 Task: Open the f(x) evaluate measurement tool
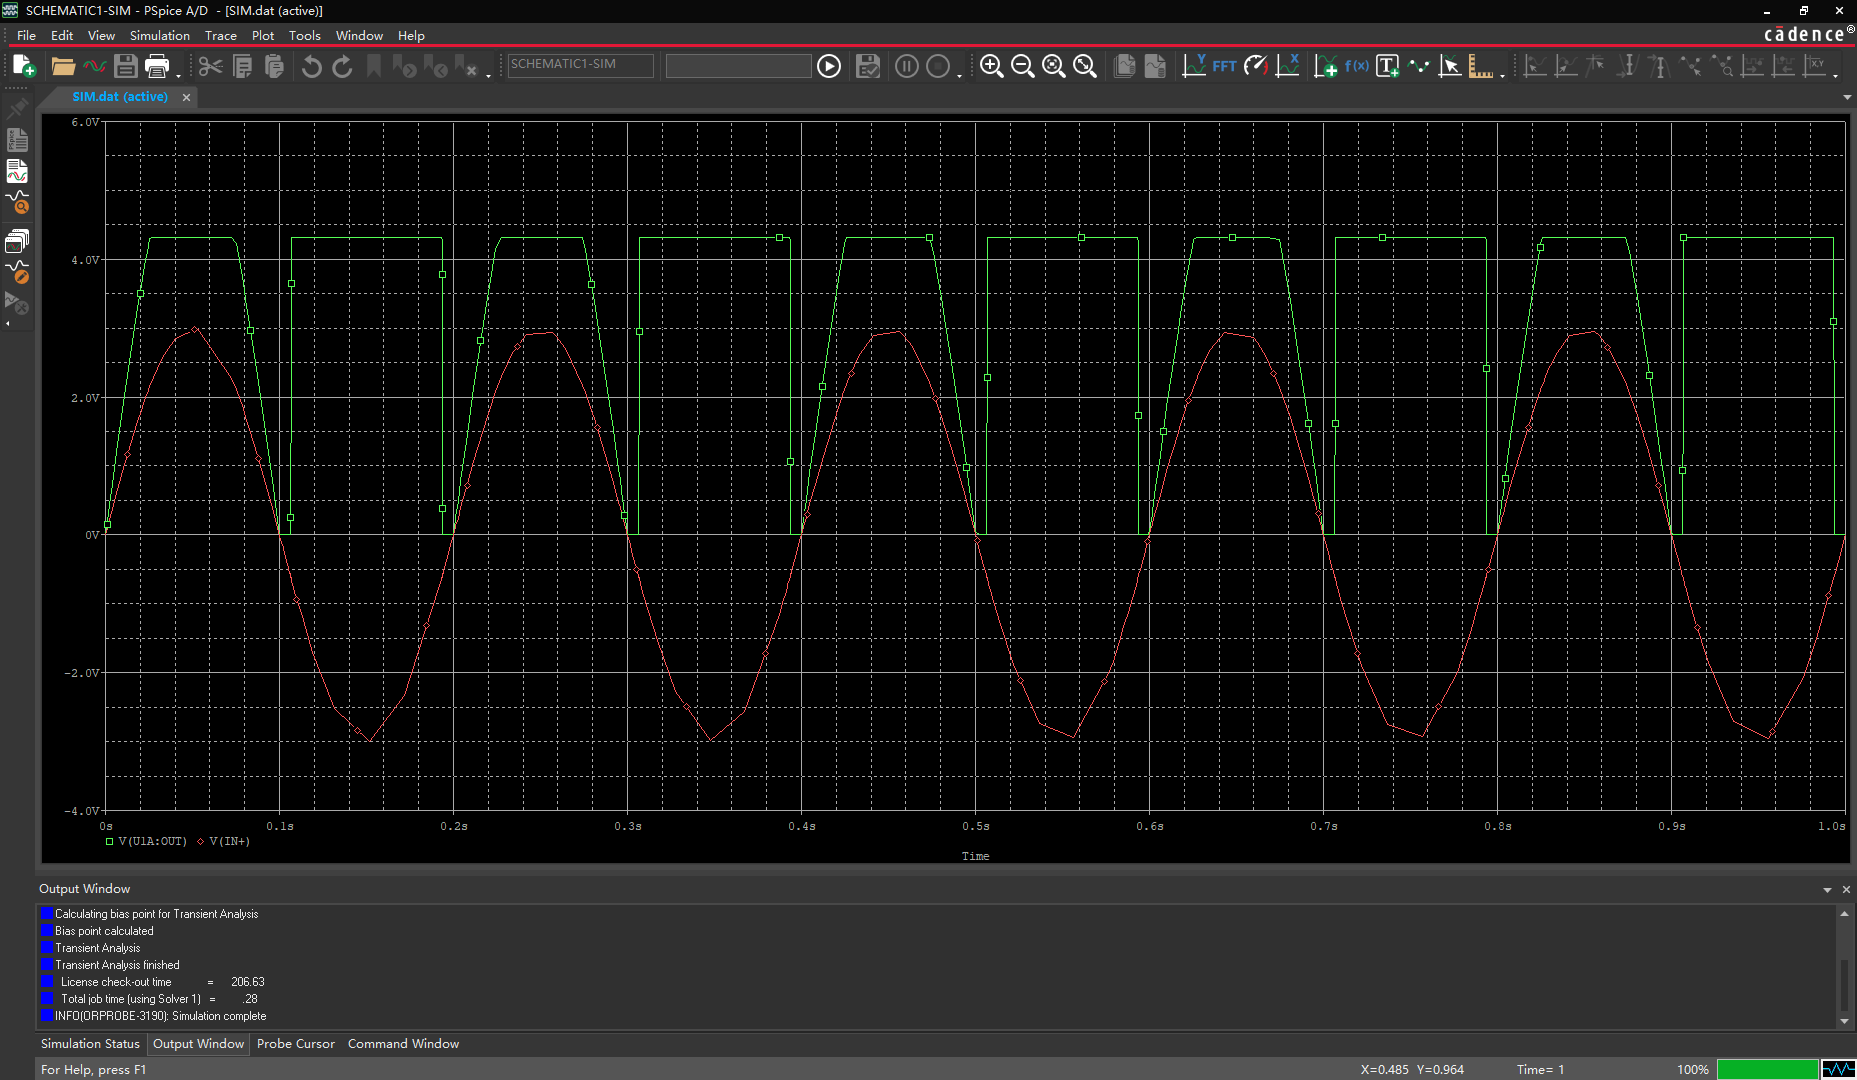coord(1357,66)
